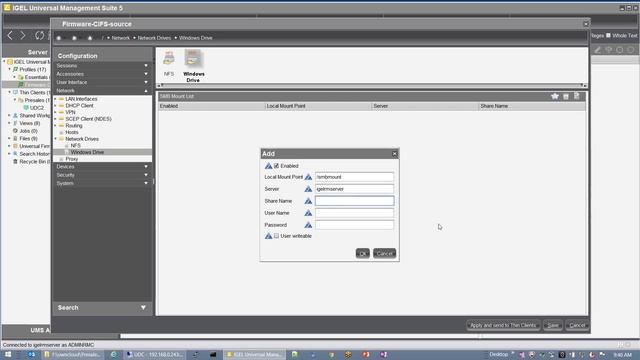
Task: Select UDC2 thin client in the server tree
Action: 37,108
